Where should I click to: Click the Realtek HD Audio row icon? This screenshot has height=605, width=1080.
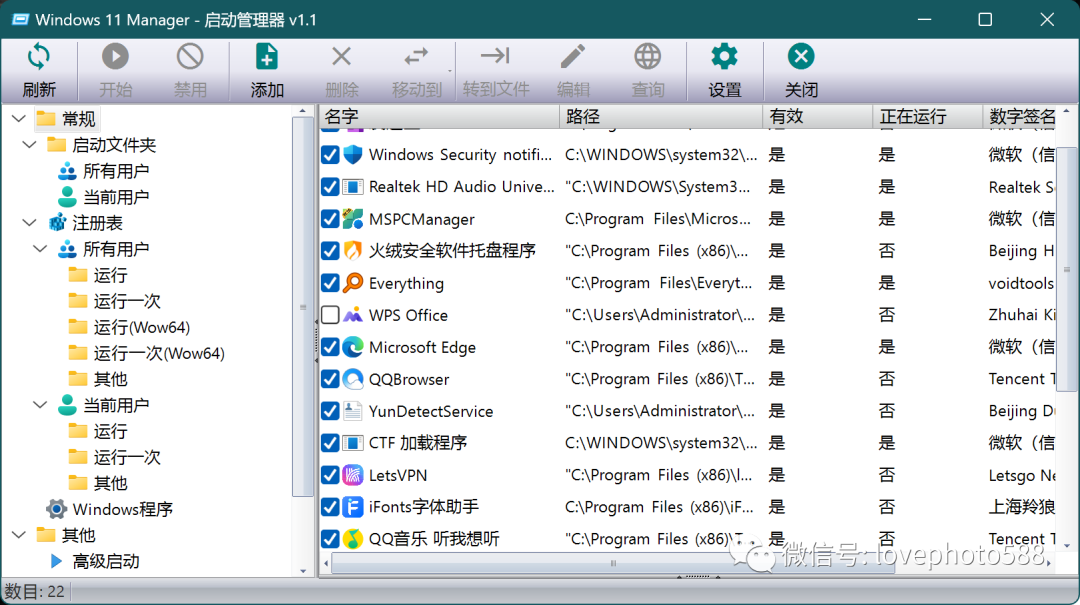click(353, 187)
